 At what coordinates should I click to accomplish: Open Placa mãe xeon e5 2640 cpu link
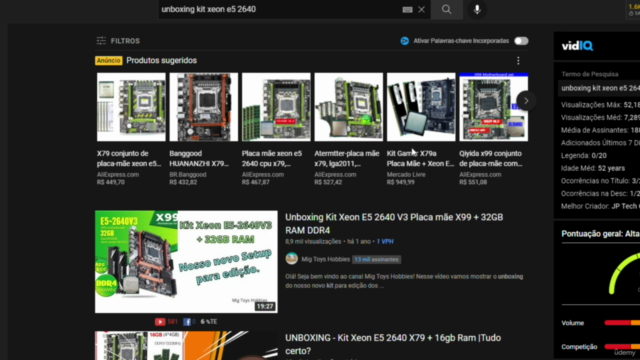272,158
